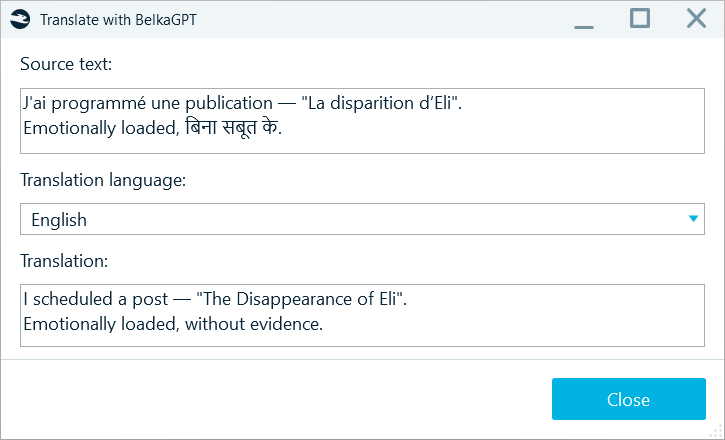Screen dimensions: 725x440
Task: Click the Close button
Action: coord(629,399)
